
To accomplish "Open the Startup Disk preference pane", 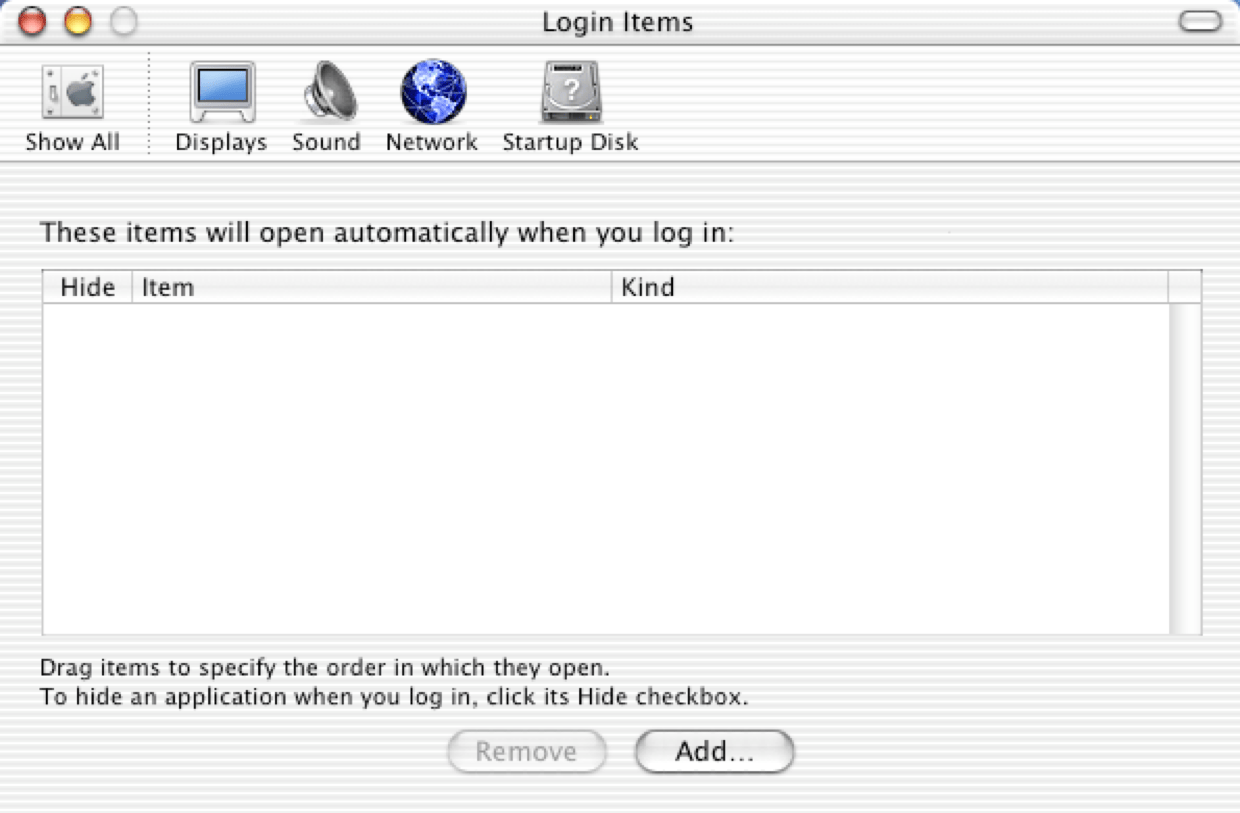I will point(570,107).
